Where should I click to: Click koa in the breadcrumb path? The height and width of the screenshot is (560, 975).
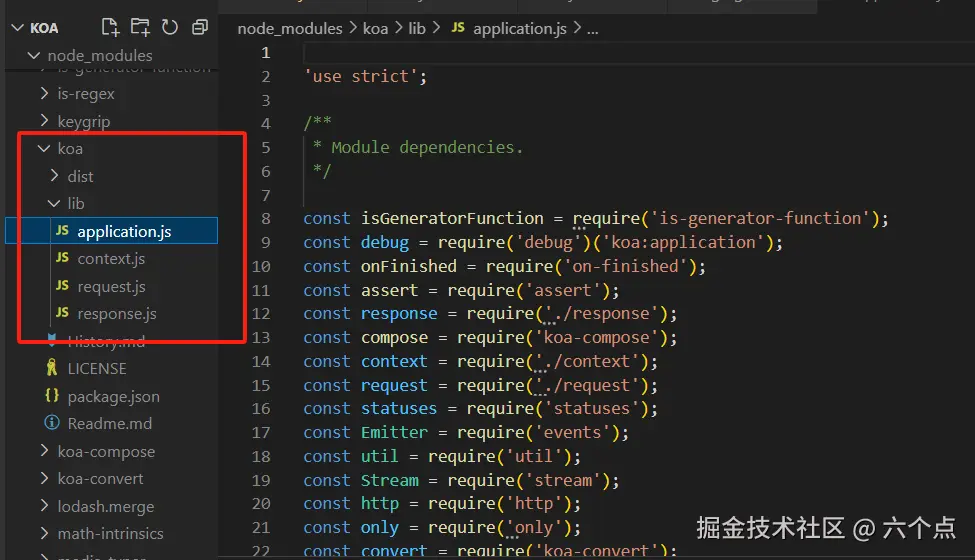point(376,29)
